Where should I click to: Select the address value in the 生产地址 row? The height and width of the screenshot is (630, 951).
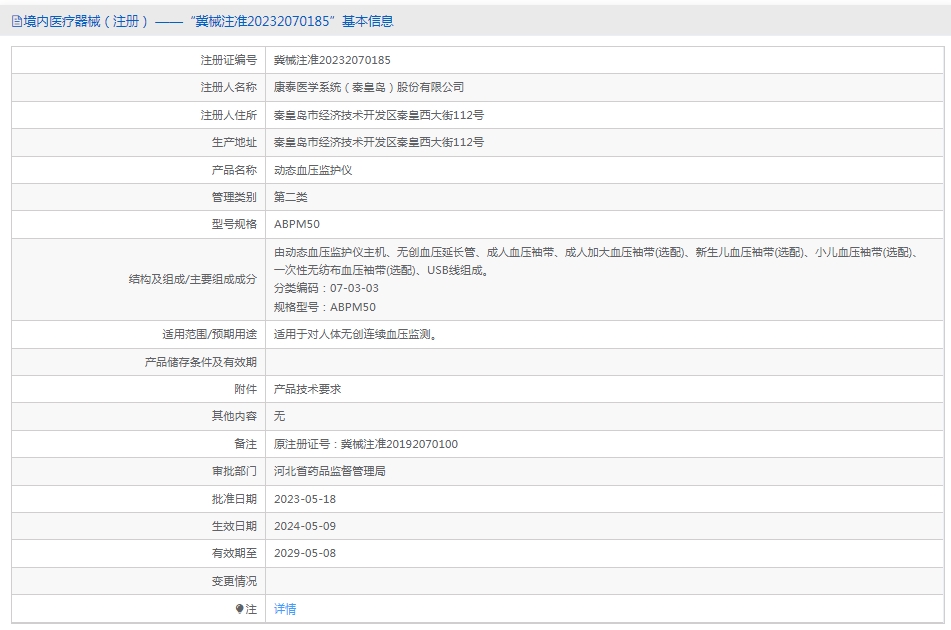coord(378,142)
